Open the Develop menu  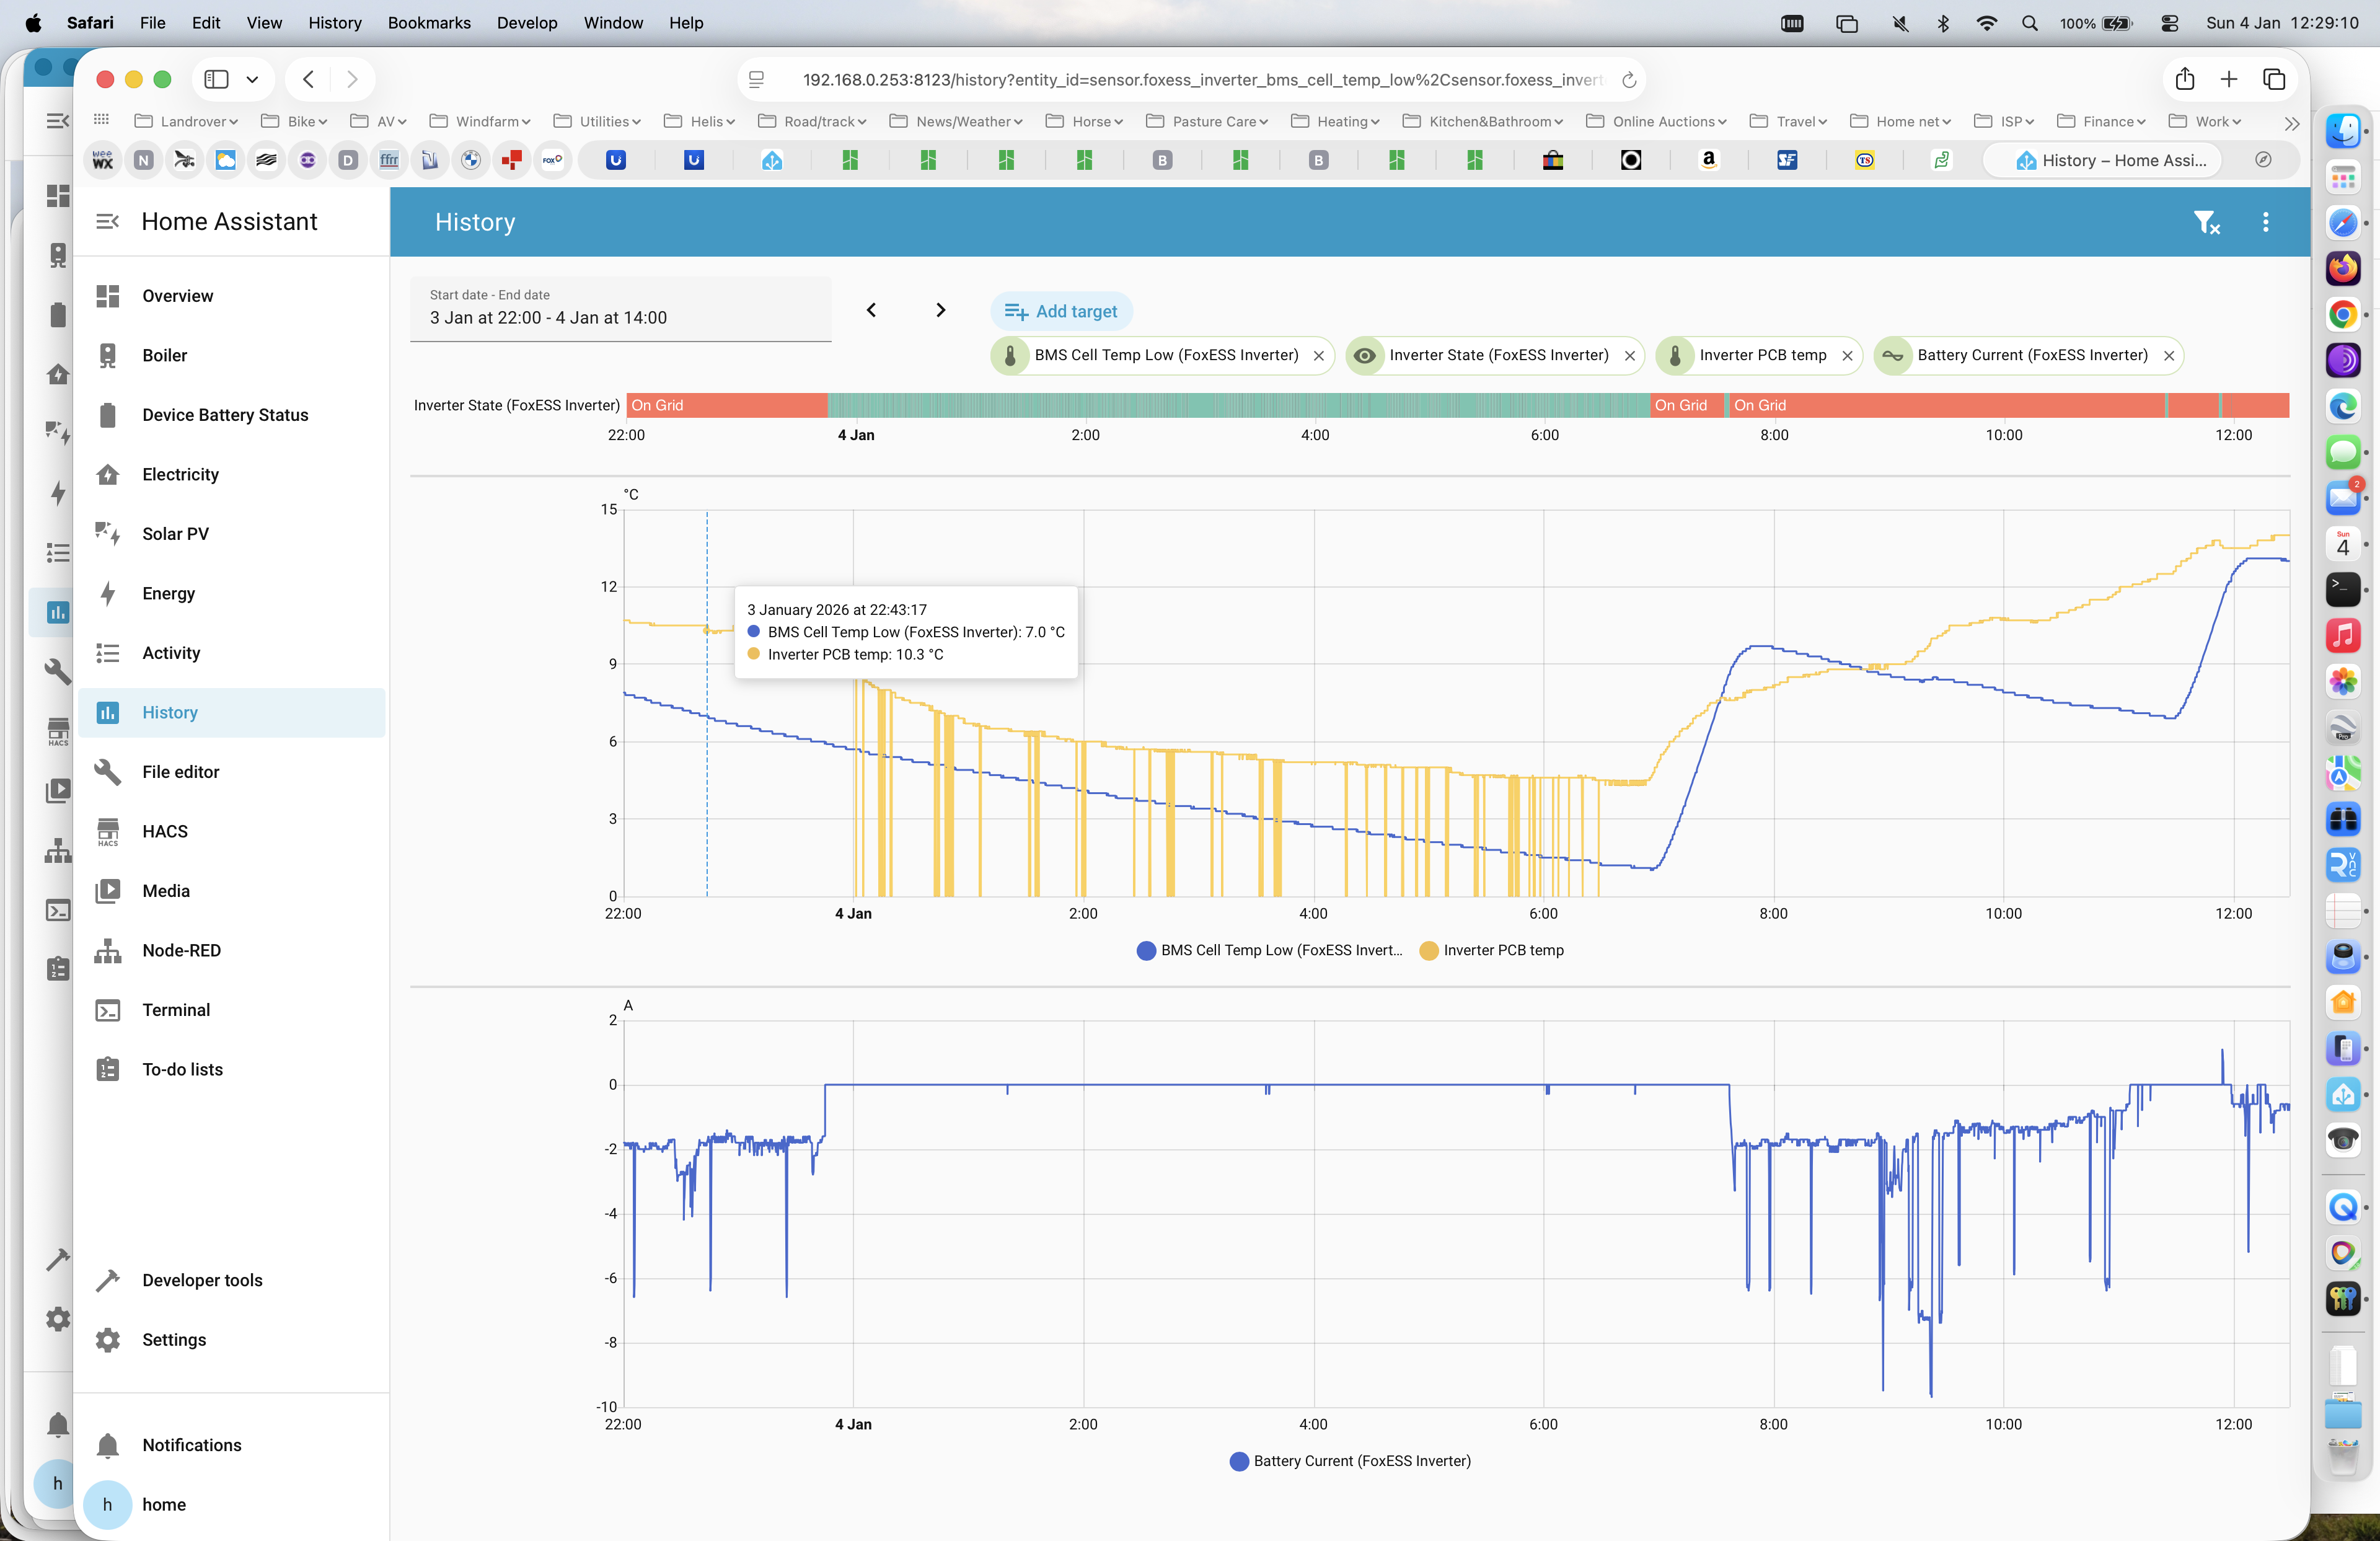coord(527,22)
